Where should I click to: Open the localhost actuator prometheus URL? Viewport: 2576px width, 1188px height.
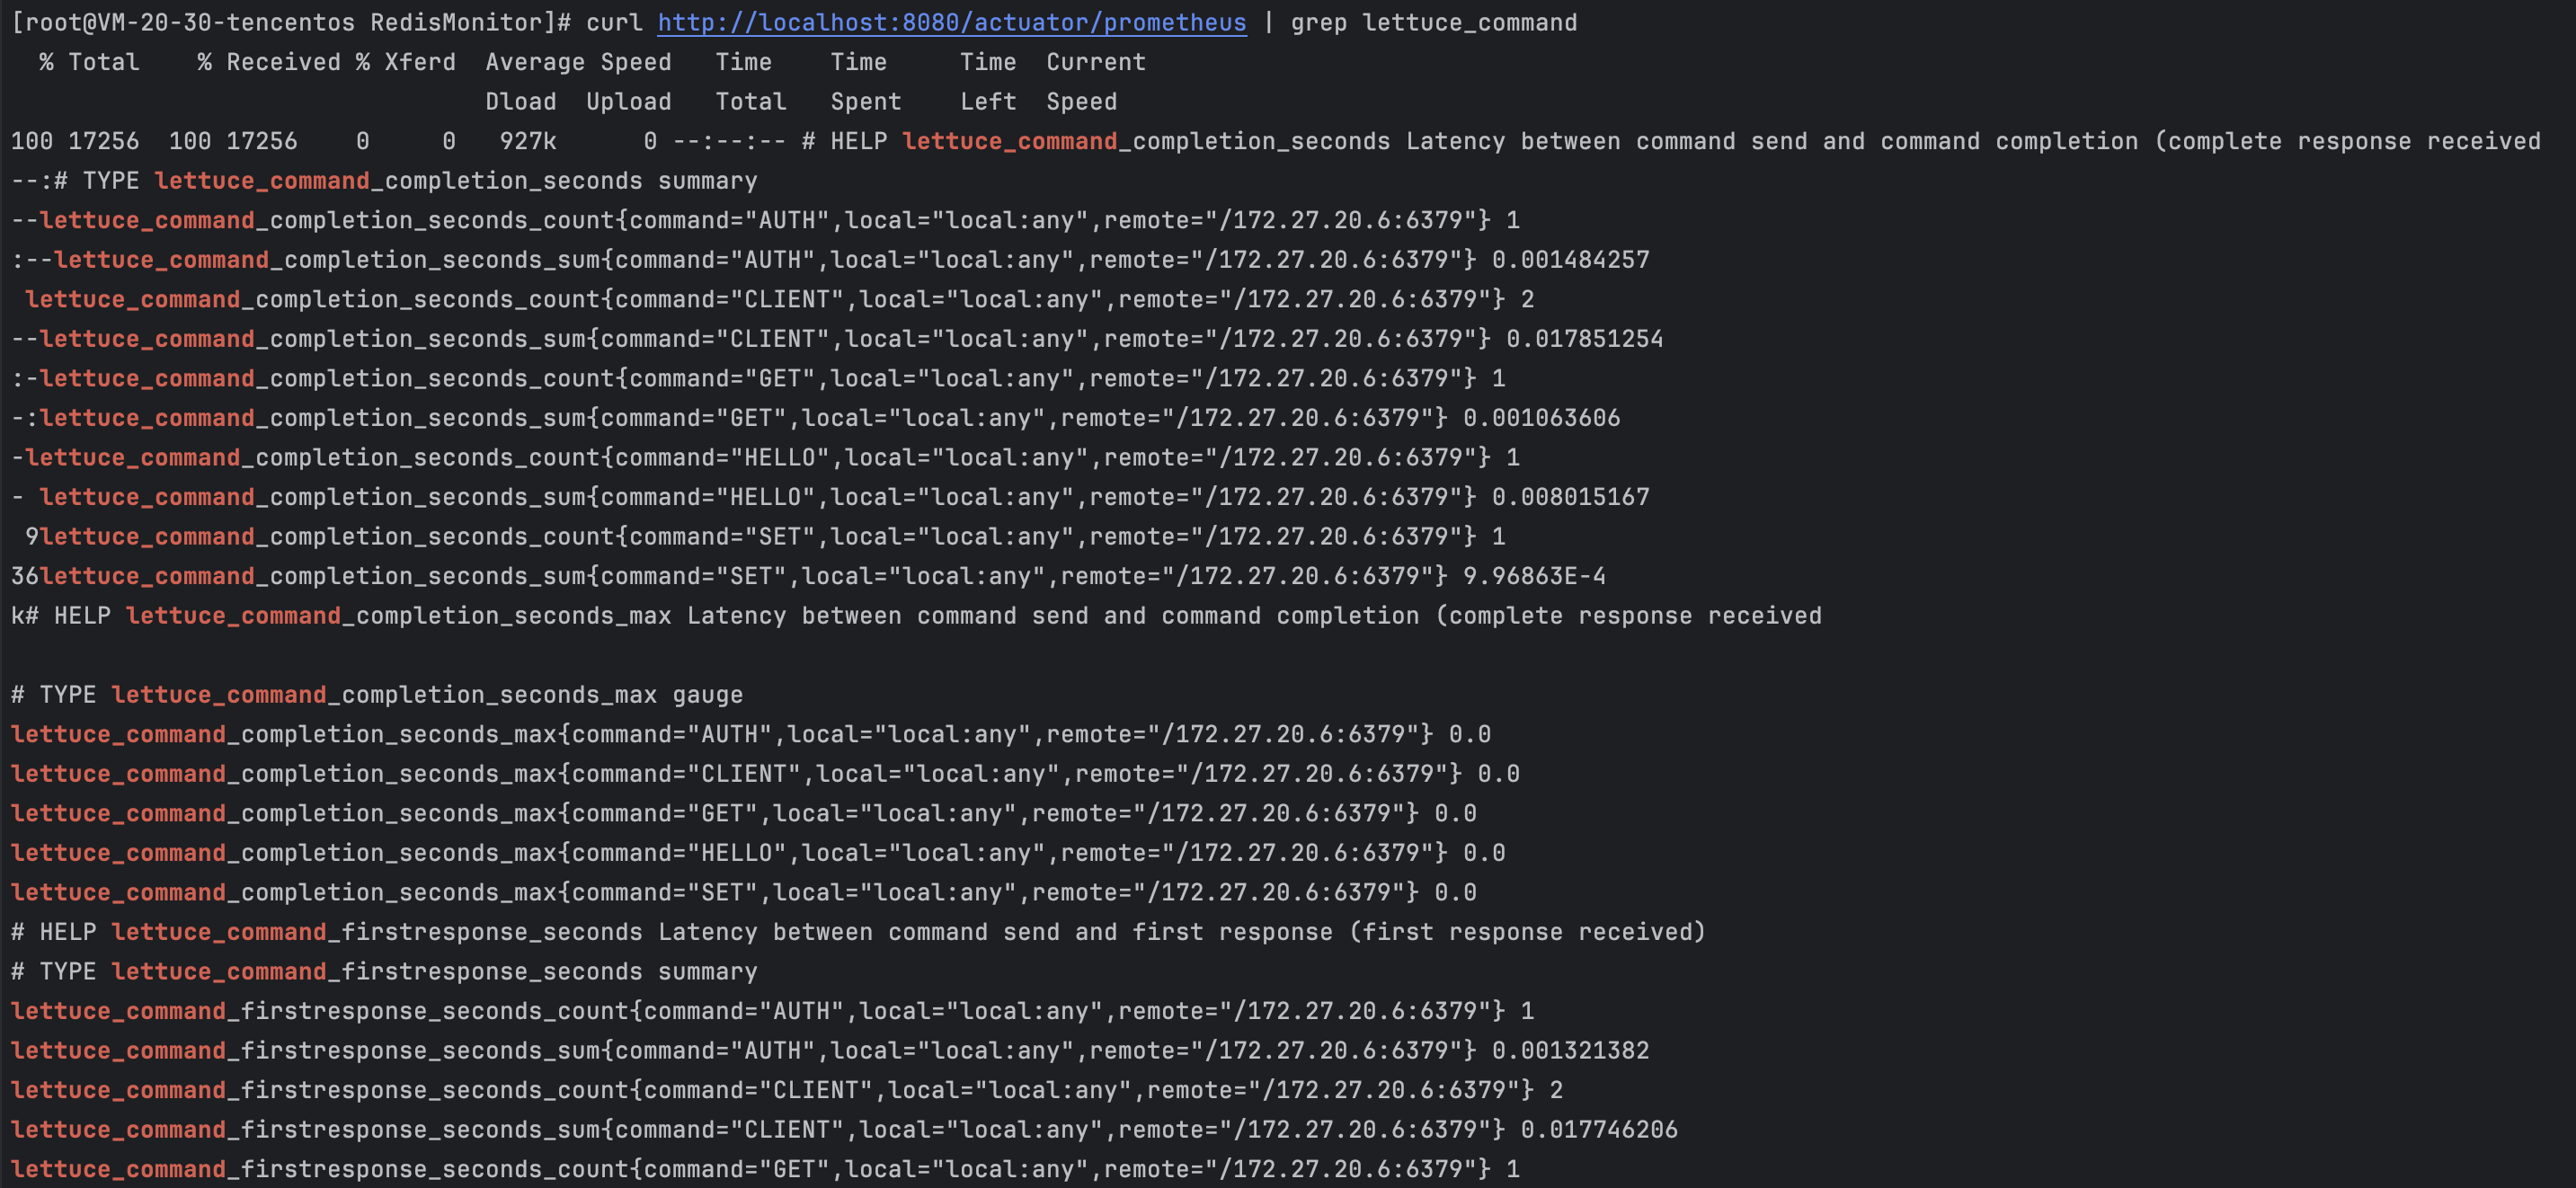click(951, 22)
